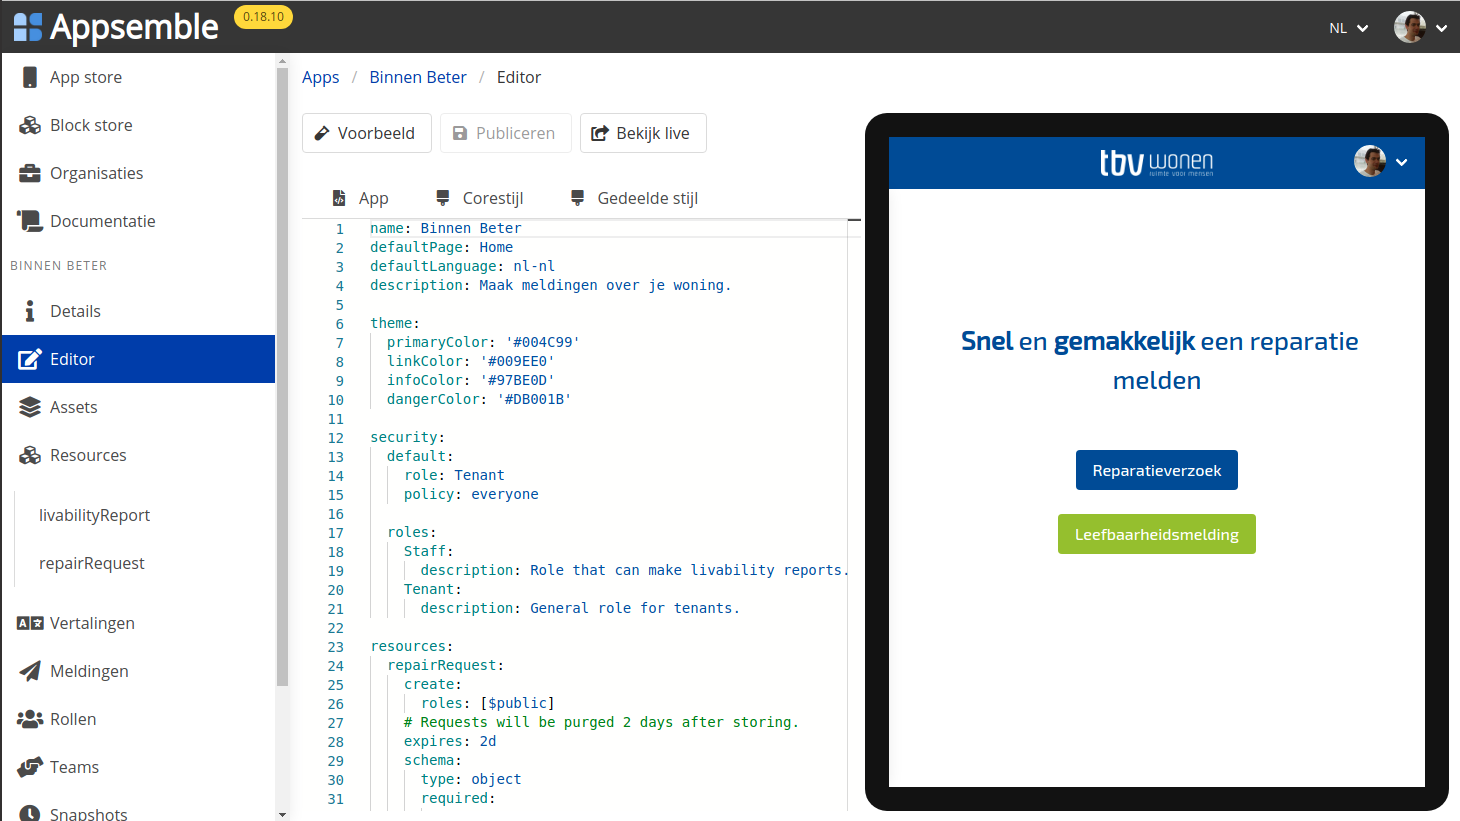Image resolution: width=1460 pixels, height=821 pixels.
Task: Expand the profile dropdown in the app preview
Action: coord(1401,162)
